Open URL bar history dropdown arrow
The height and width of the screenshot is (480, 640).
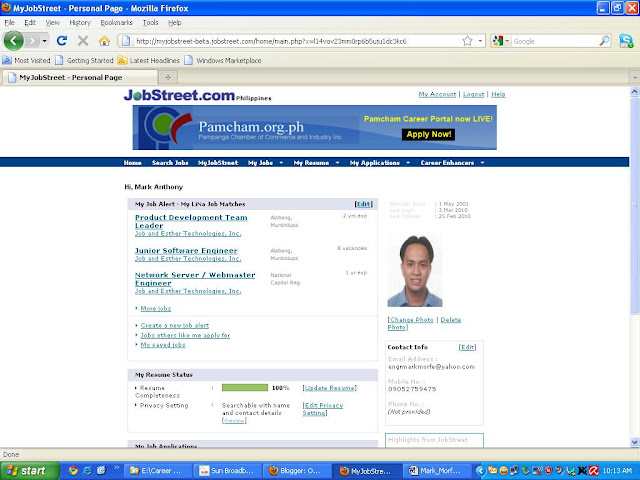click(x=480, y=41)
